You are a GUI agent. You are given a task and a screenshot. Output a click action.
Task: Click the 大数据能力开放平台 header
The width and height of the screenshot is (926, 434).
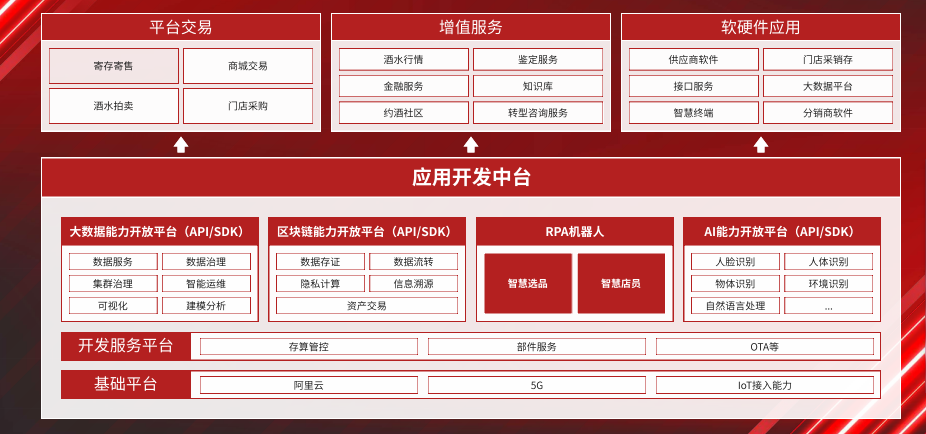point(160,231)
